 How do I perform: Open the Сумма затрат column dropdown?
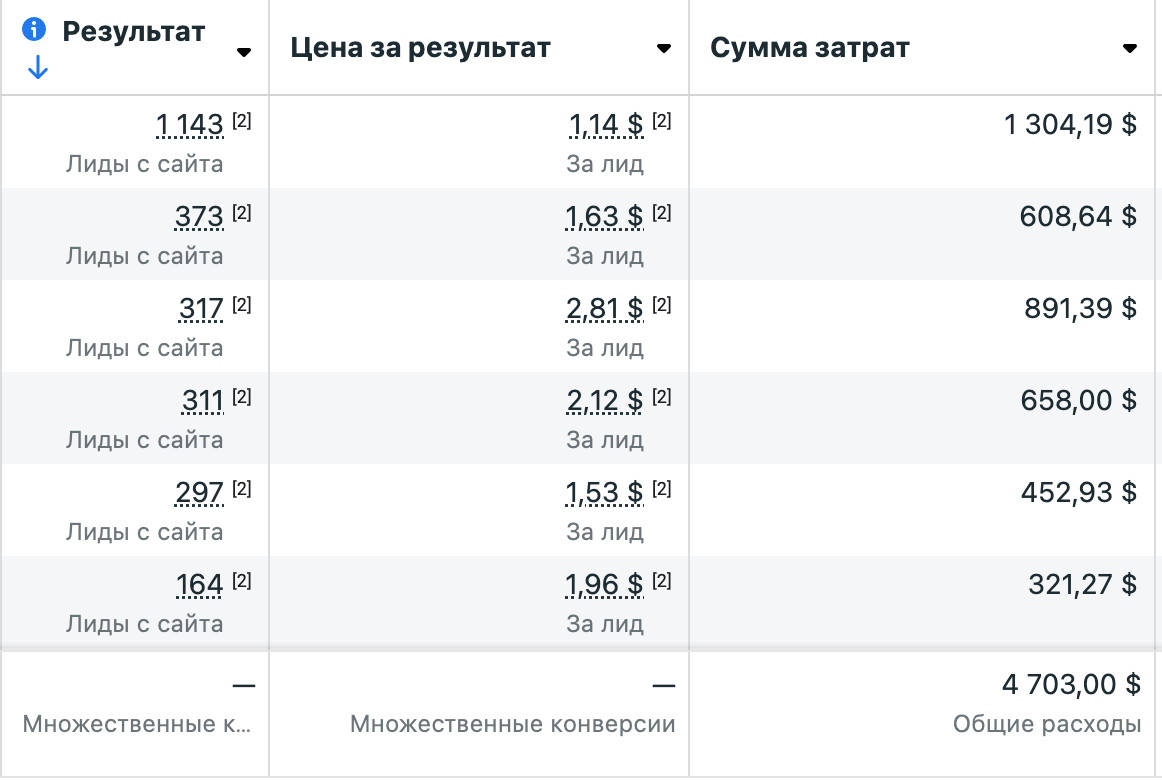pos(1130,48)
